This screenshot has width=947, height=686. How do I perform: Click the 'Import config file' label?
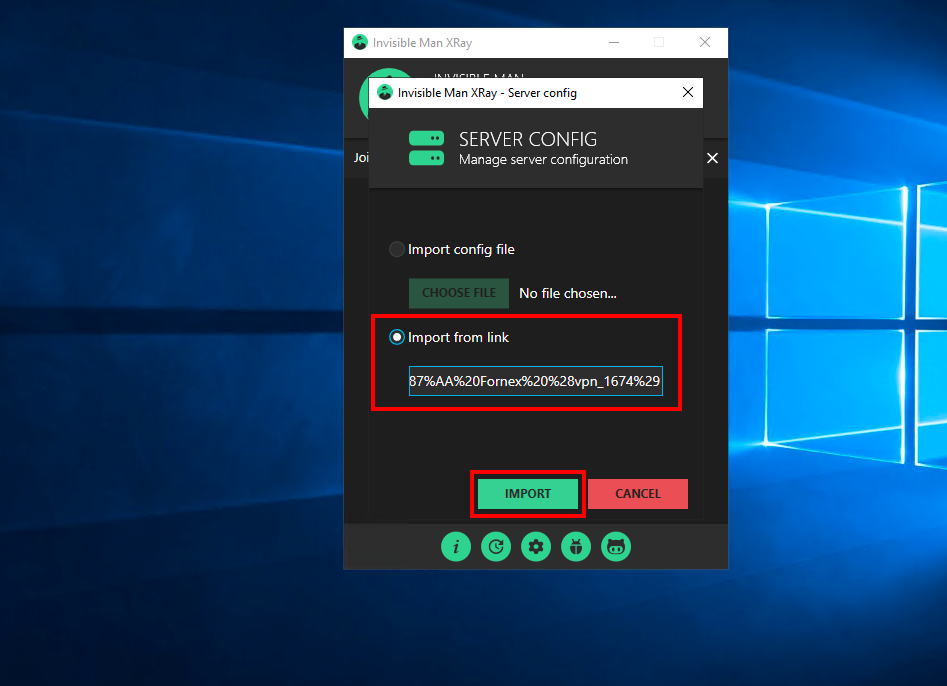(x=461, y=249)
